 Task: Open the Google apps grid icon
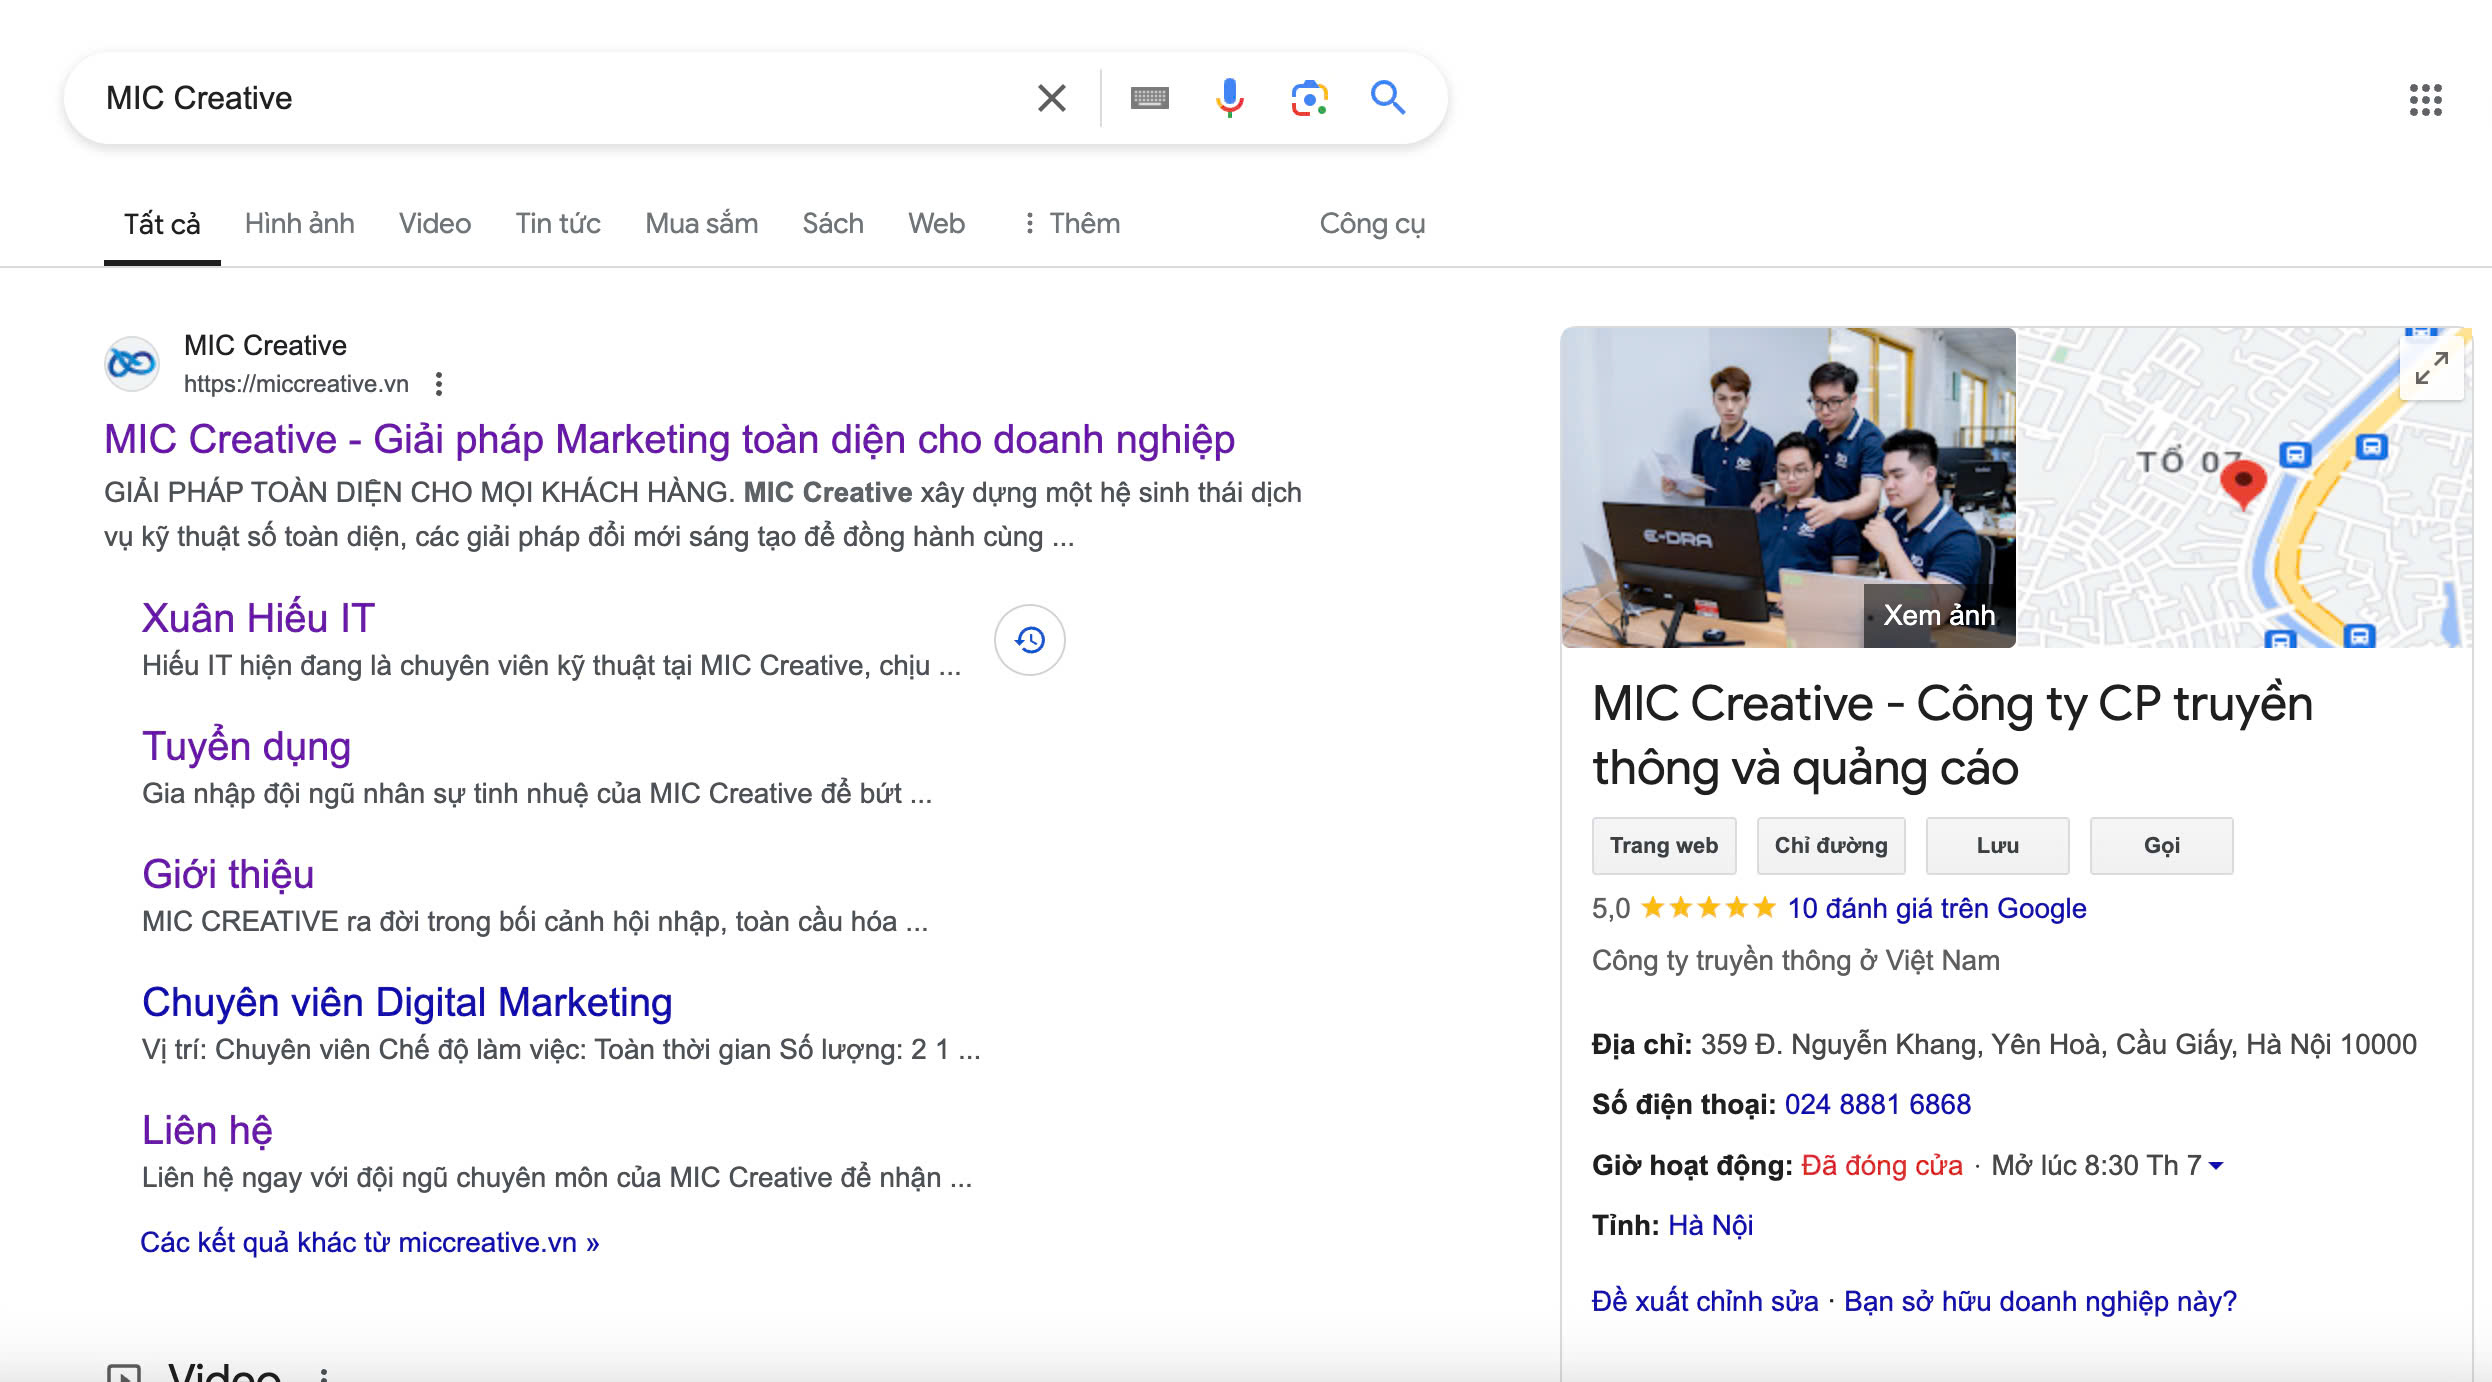pyautogui.click(x=2425, y=99)
